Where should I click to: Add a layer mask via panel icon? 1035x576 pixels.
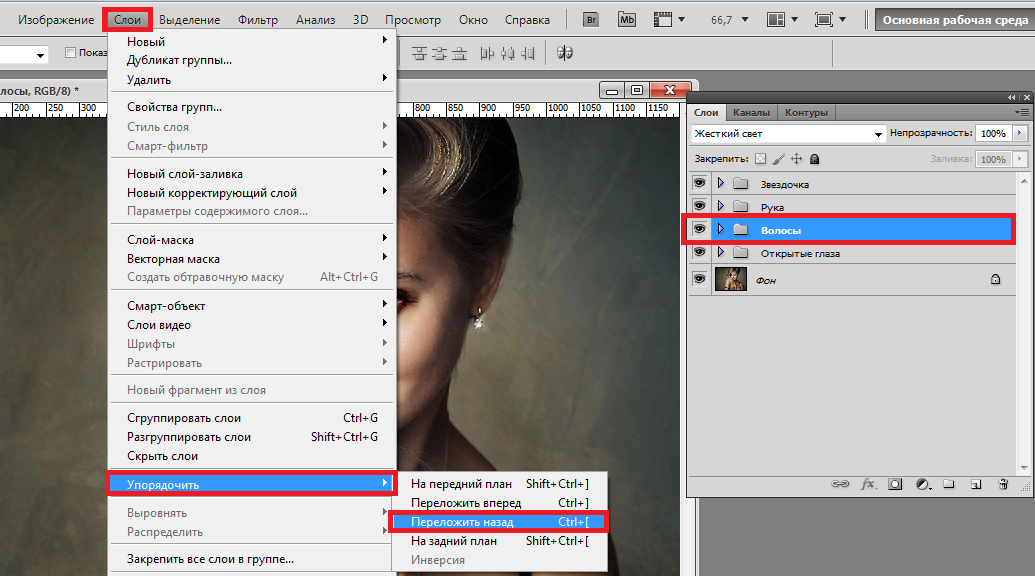(895, 485)
